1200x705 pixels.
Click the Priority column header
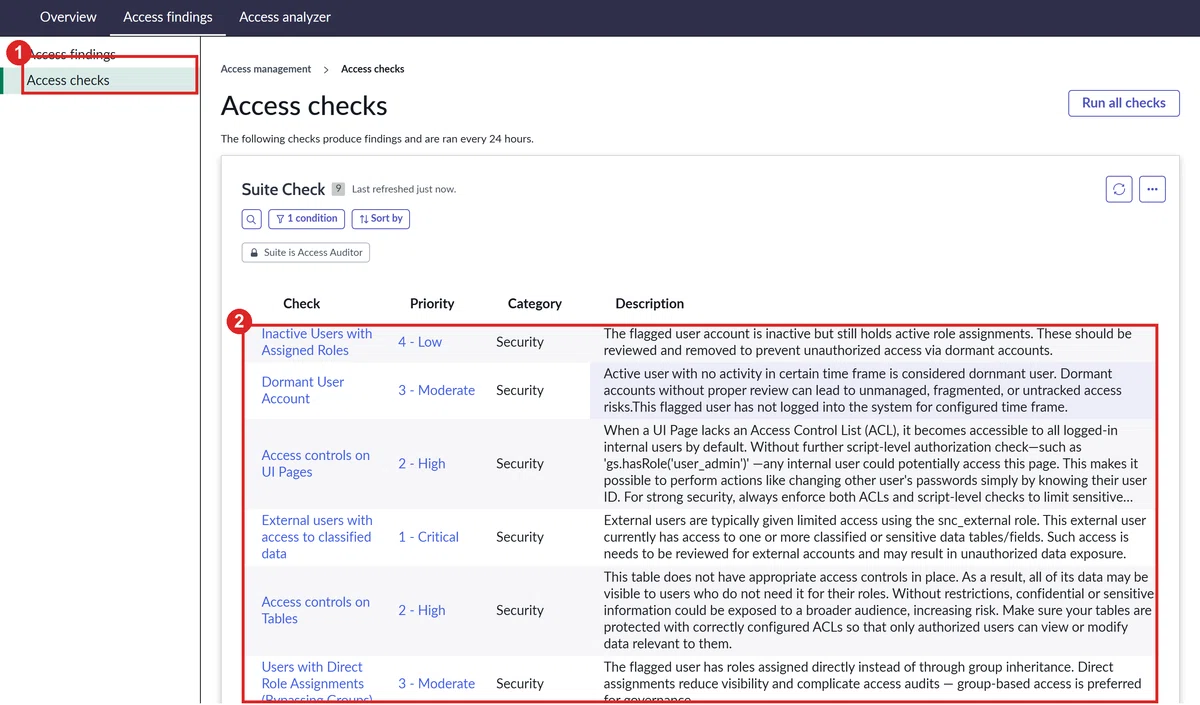pos(432,303)
